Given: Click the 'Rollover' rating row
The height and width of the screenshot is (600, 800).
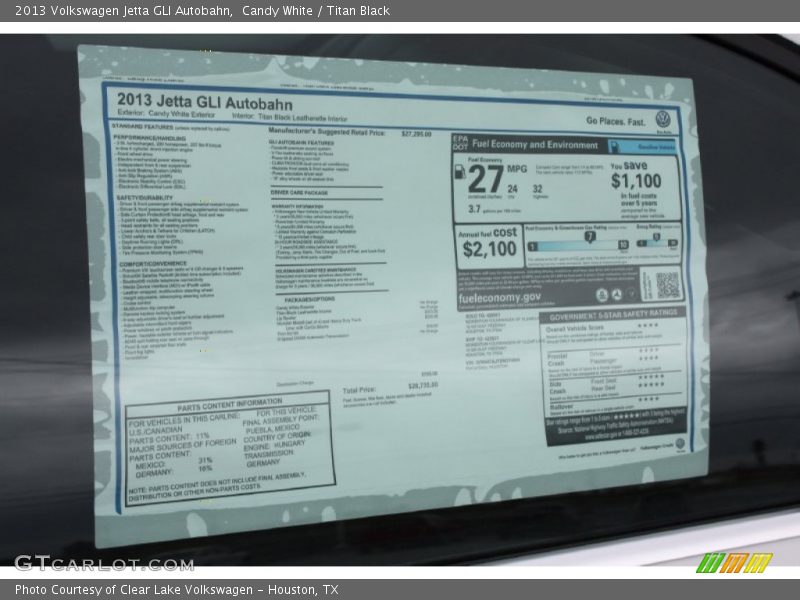Looking at the screenshot, I should click(x=605, y=403).
